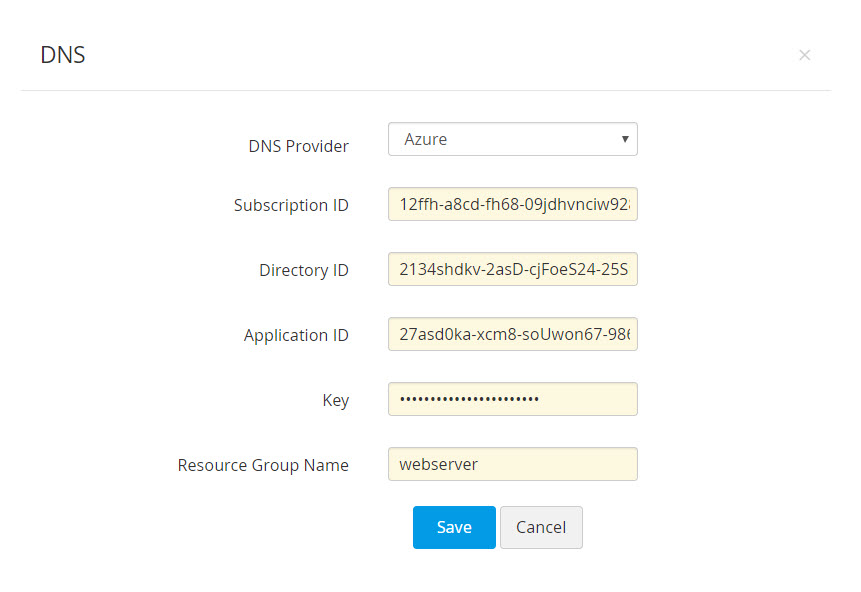861x592 pixels.
Task: Click the Application ID label
Action: 296,335
